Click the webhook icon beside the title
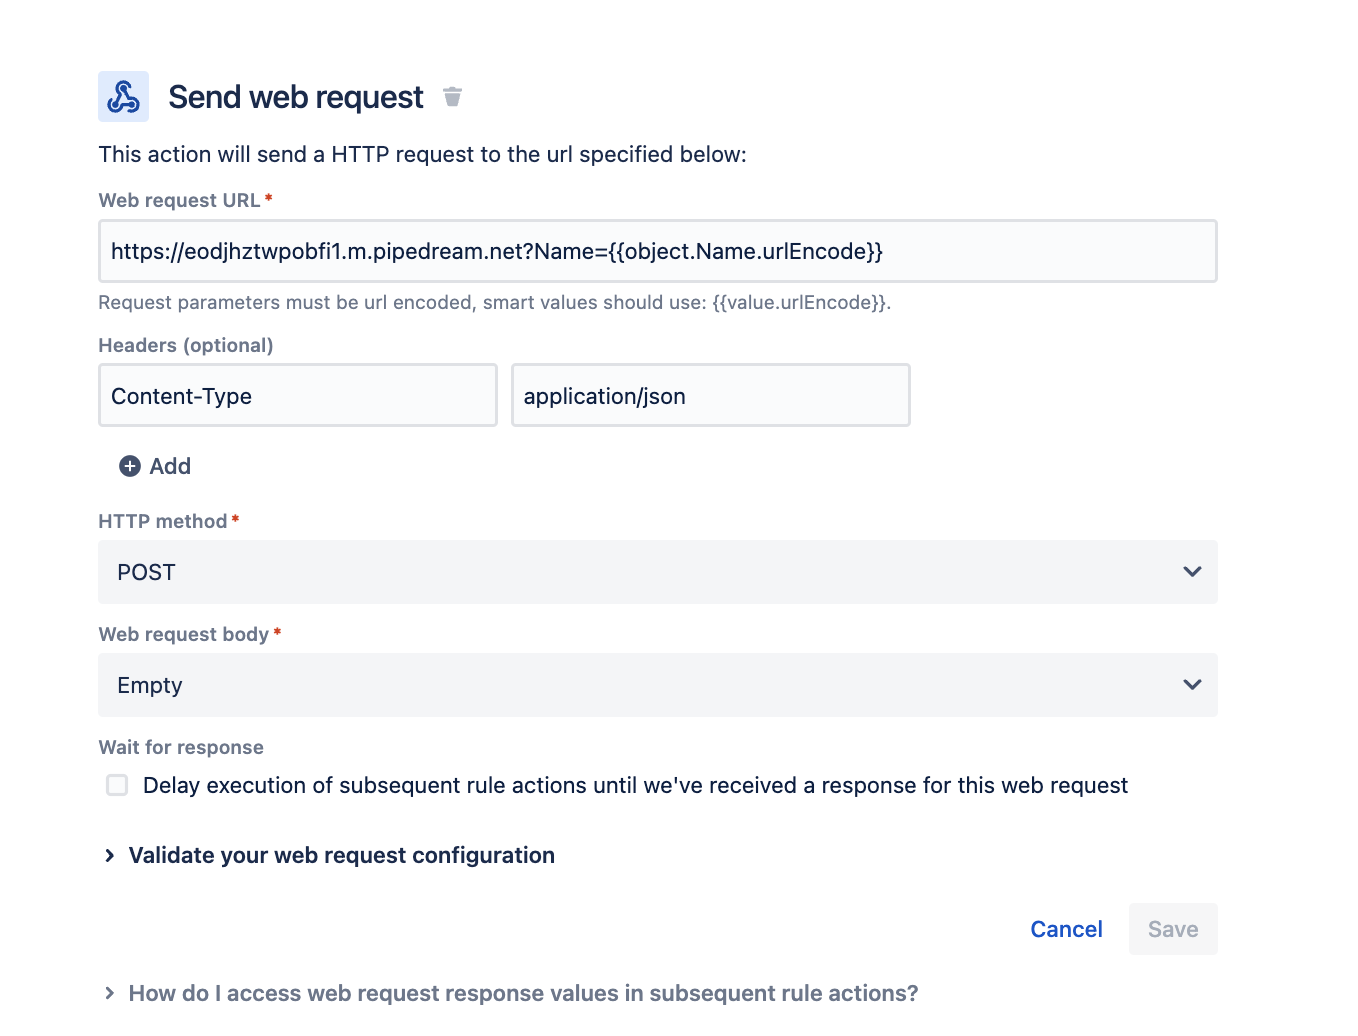 click(x=123, y=97)
